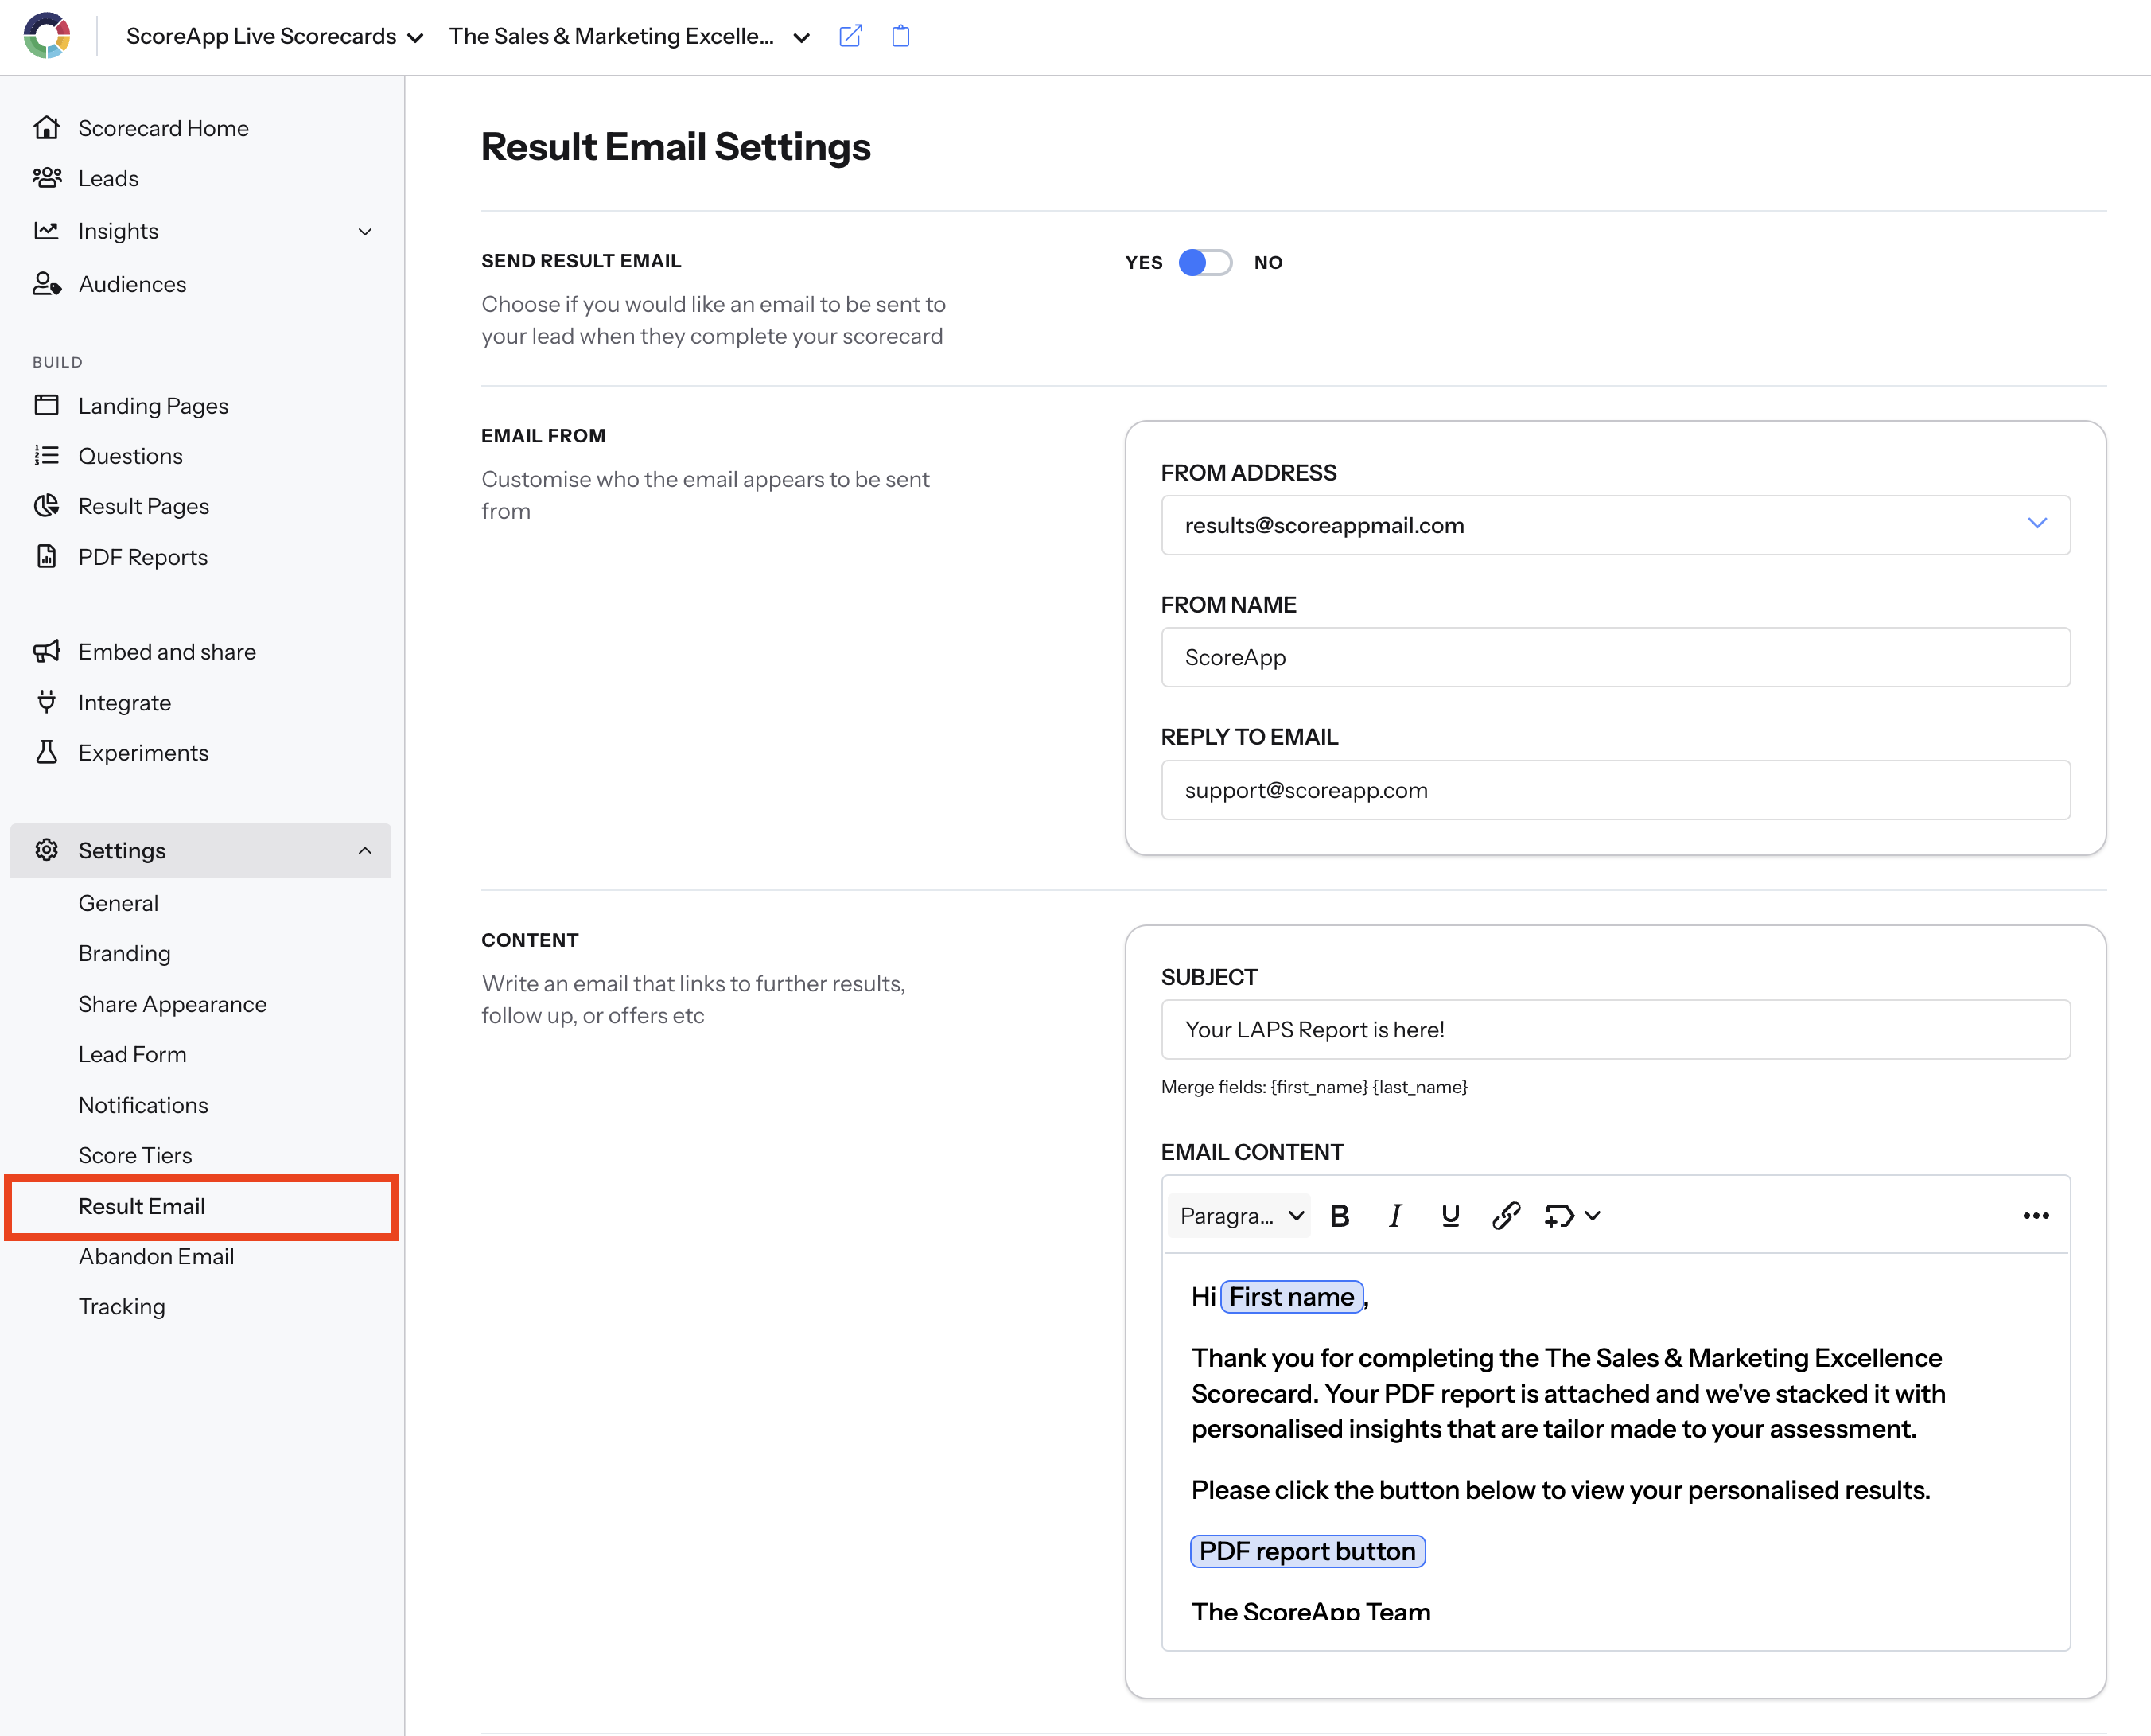The width and height of the screenshot is (2151, 1736).
Task: Expand the merge field tool arrow
Action: 1593,1215
